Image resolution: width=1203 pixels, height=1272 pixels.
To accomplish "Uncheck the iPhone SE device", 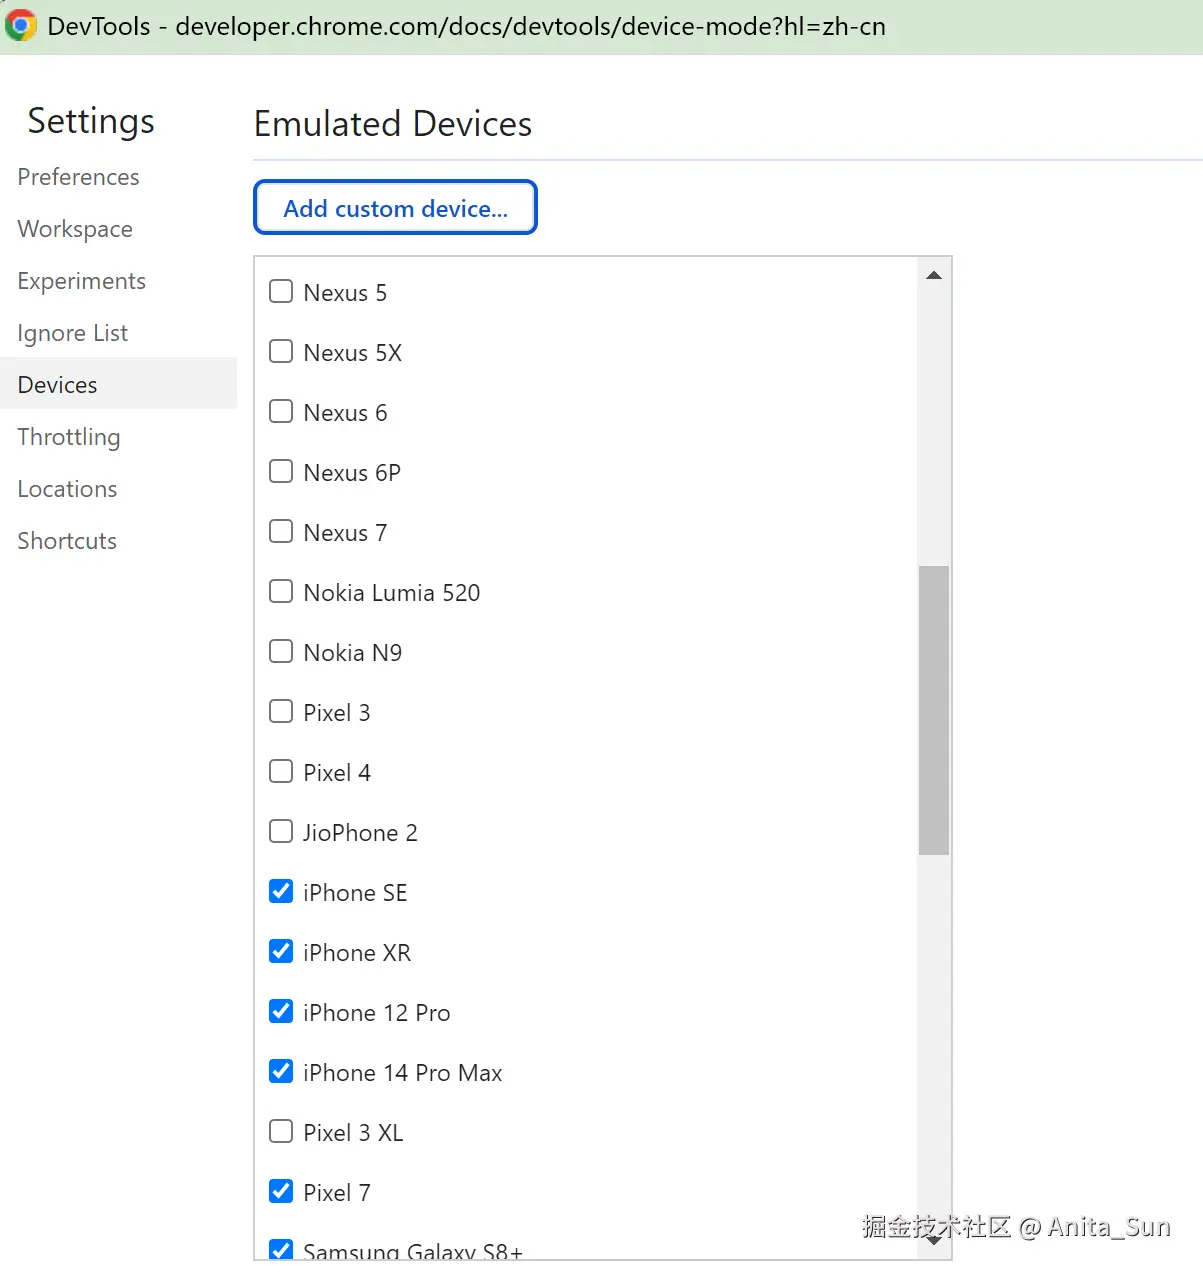I will point(281,892).
